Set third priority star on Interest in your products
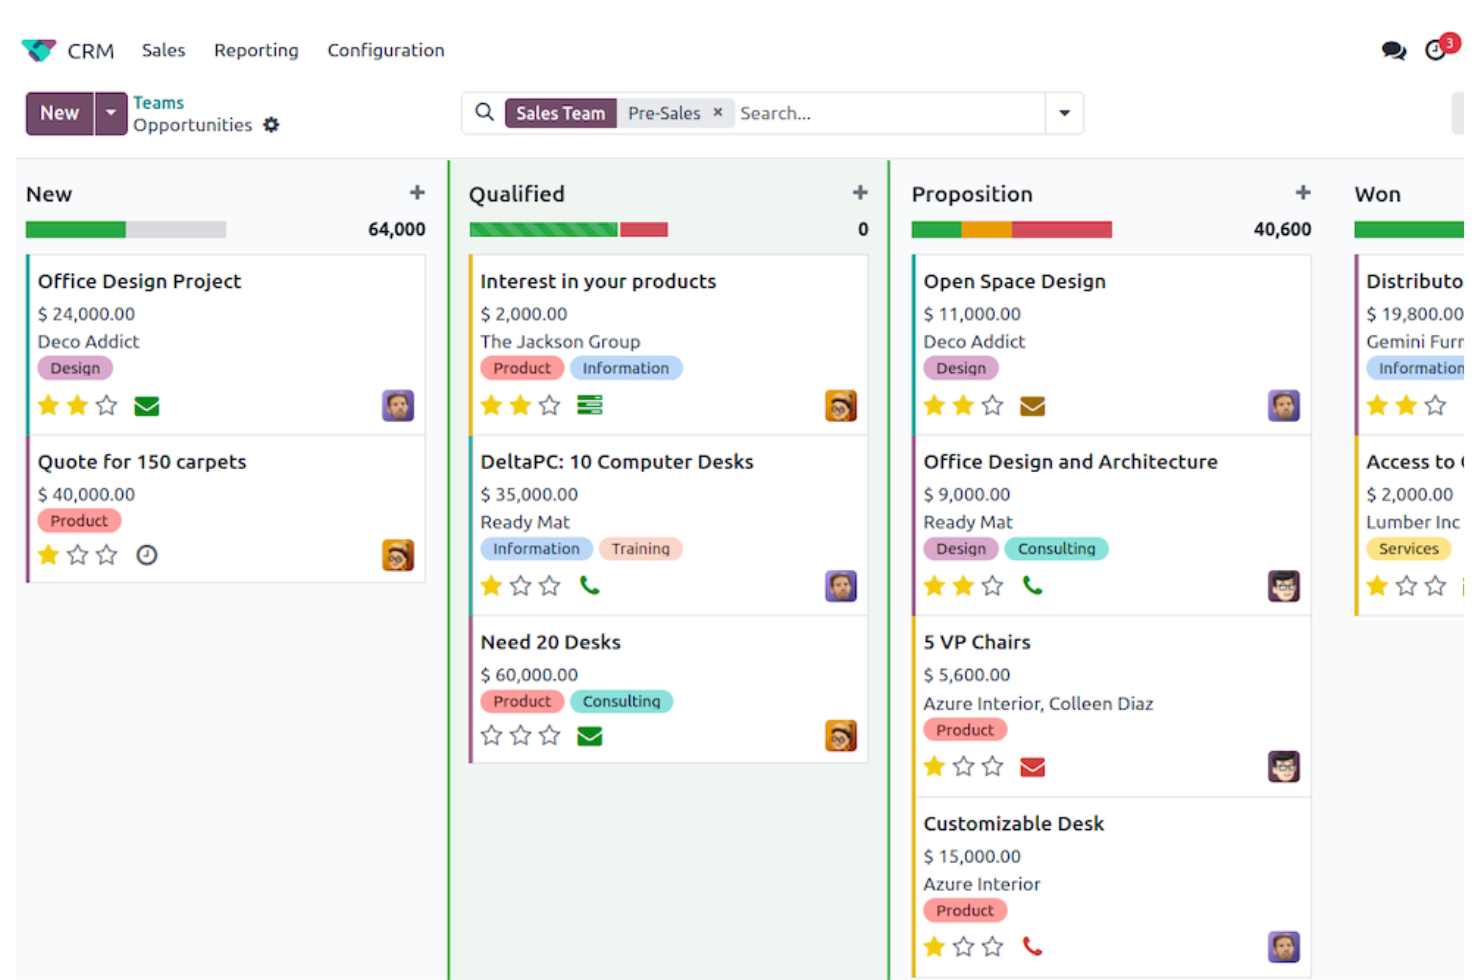1480x980 pixels. [550, 405]
